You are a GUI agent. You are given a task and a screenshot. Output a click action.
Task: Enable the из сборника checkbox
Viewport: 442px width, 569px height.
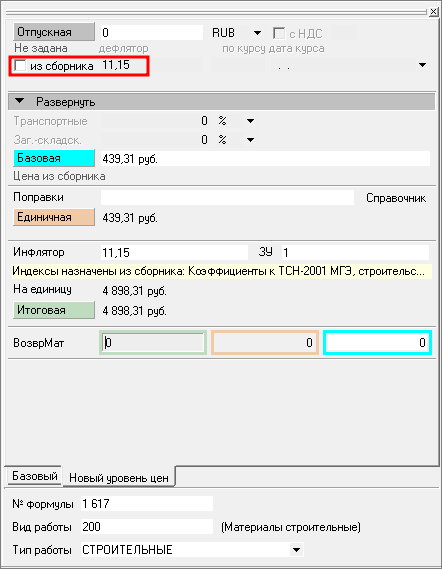[20, 66]
